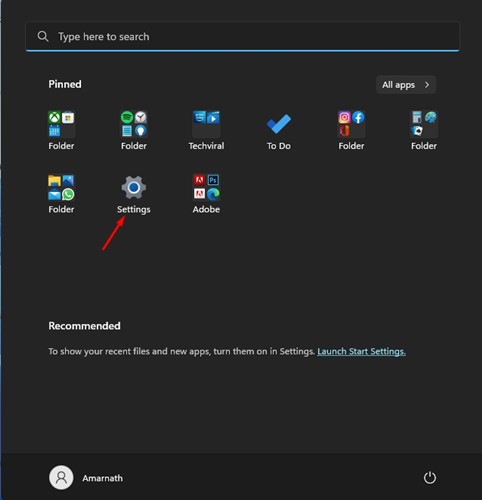482x500 pixels.
Task: Click the Facebook icon in pinned folder
Action: (358, 117)
